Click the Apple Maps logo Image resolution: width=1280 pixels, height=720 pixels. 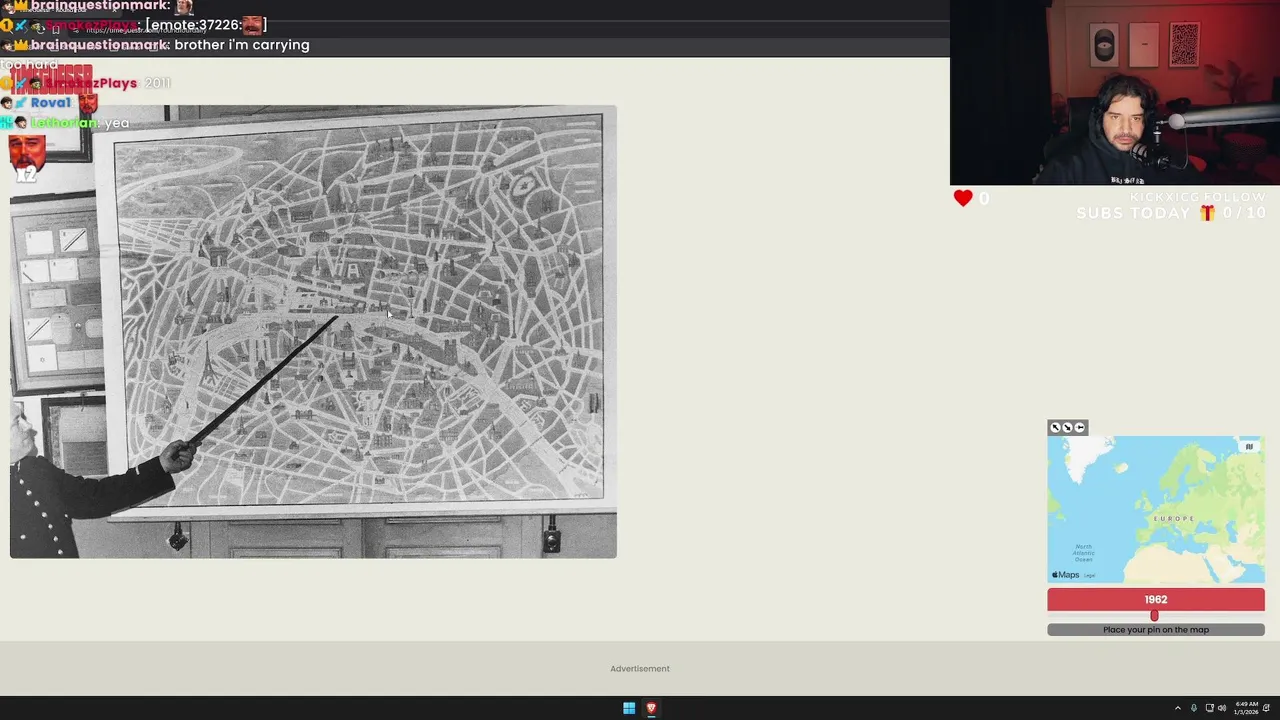(x=1066, y=575)
